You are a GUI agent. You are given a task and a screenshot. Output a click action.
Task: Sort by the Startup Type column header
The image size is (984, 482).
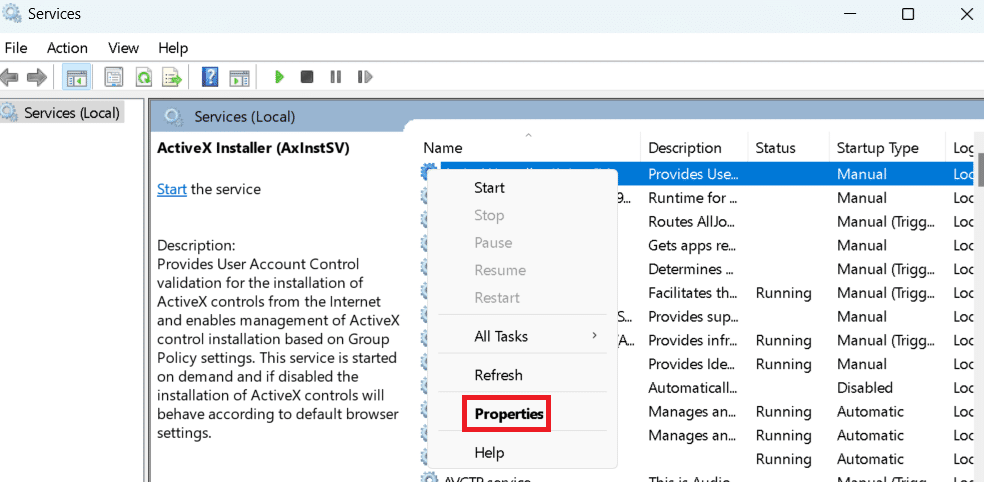(x=877, y=148)
